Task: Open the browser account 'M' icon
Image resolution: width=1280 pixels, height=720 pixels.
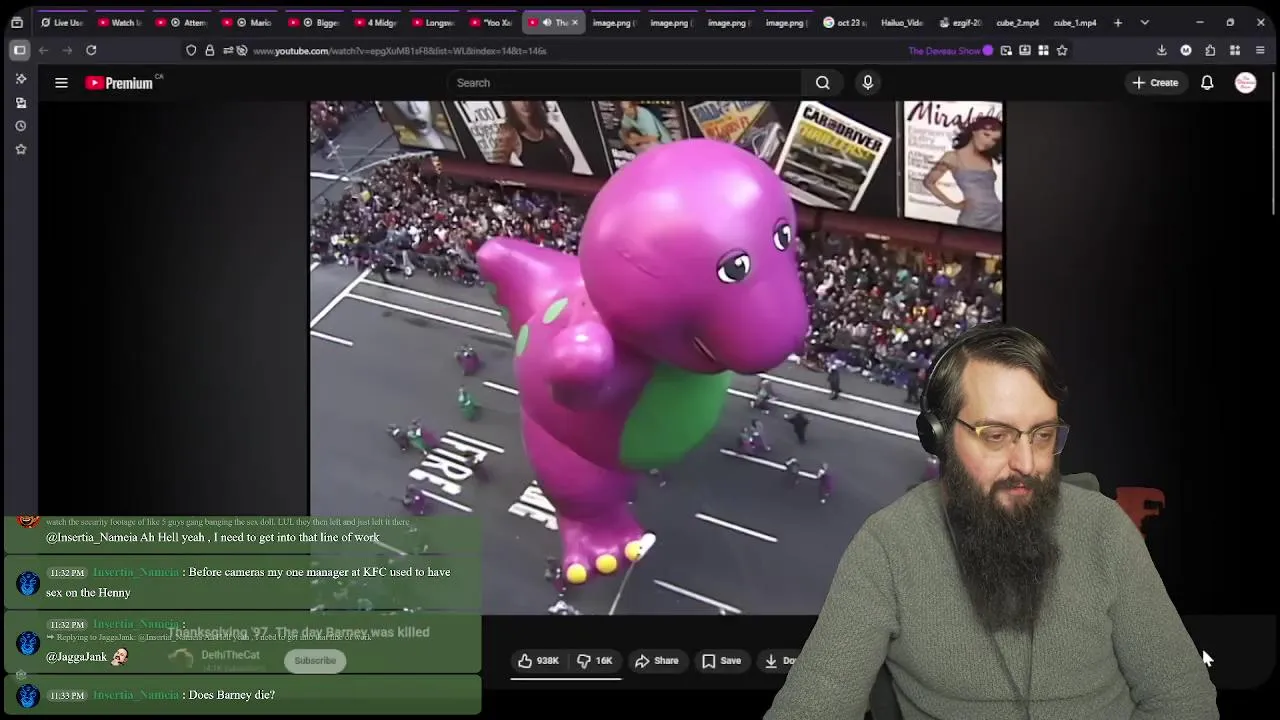Action: (x=1186, y=50)
